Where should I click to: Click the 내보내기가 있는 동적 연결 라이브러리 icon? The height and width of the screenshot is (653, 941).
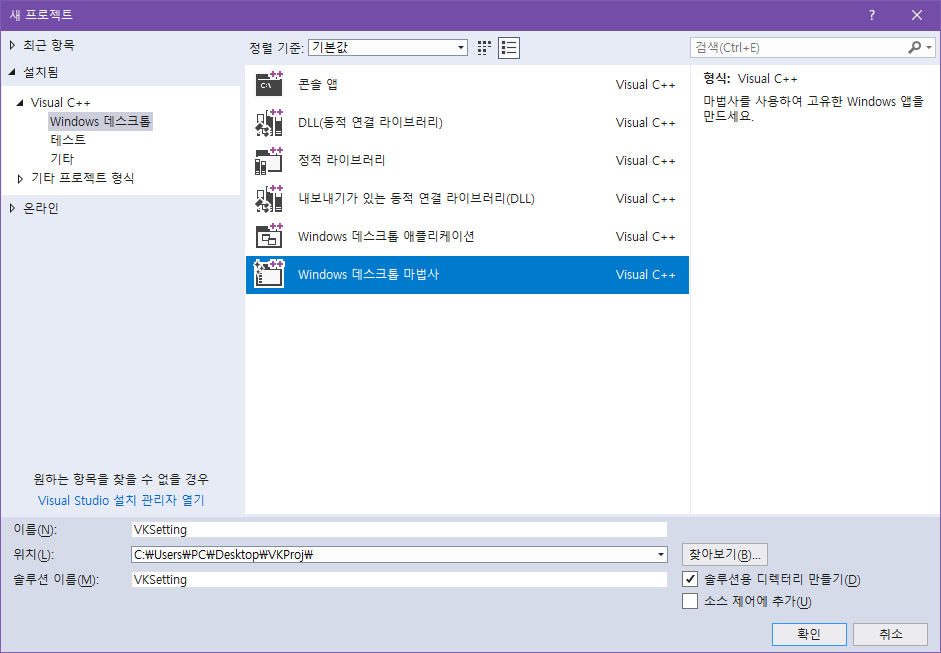[269, 199]
